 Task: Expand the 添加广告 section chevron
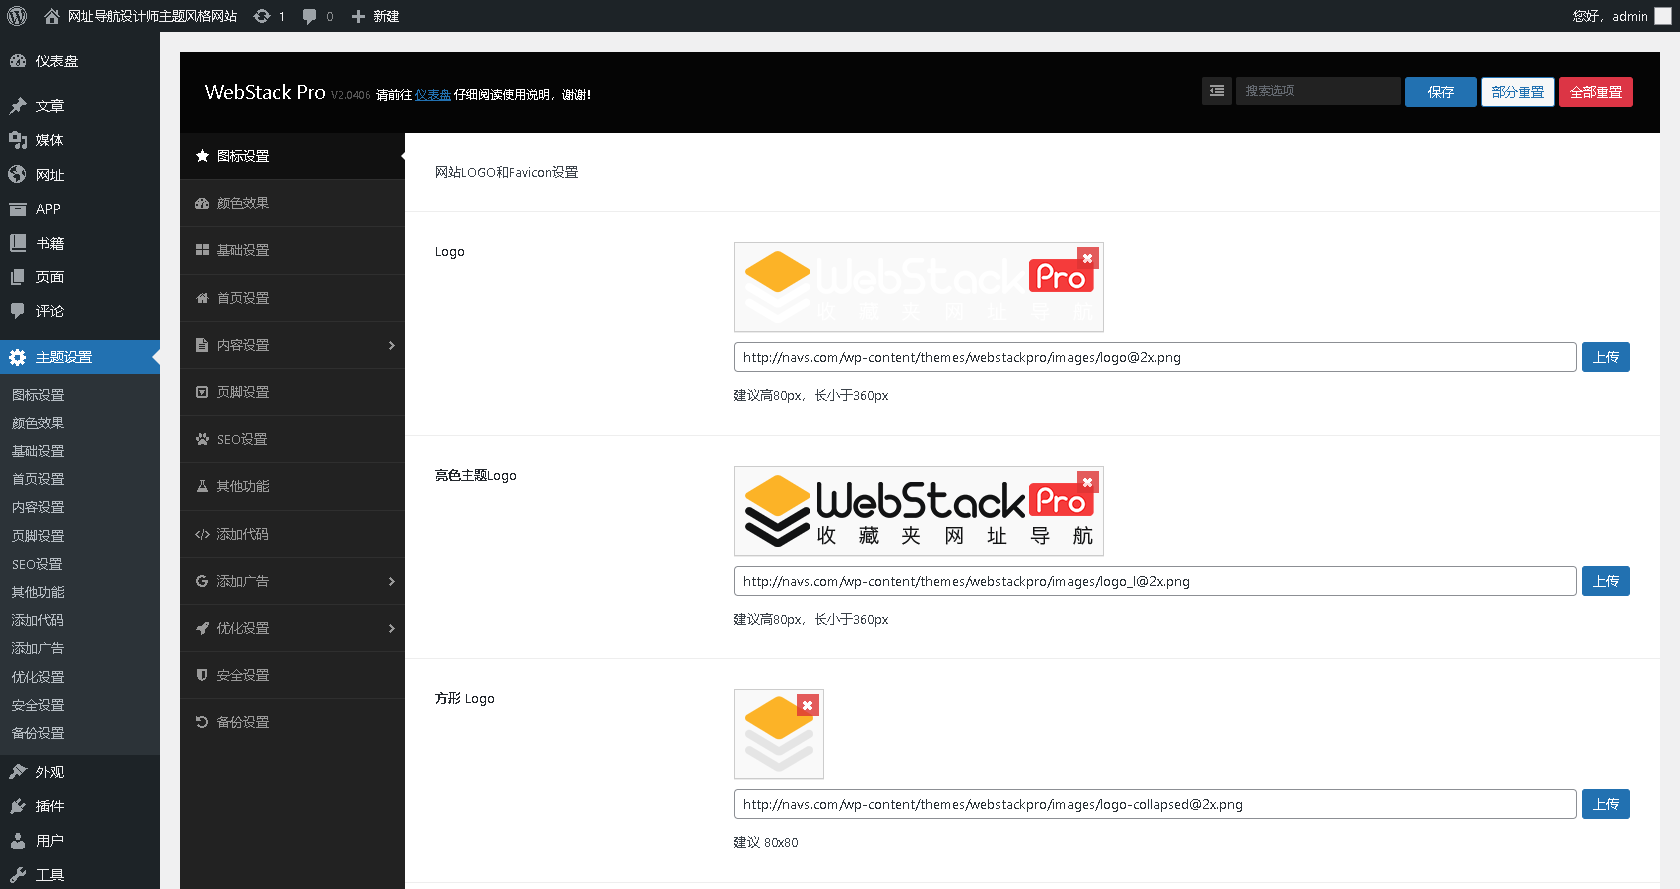[x=391, y=581]
